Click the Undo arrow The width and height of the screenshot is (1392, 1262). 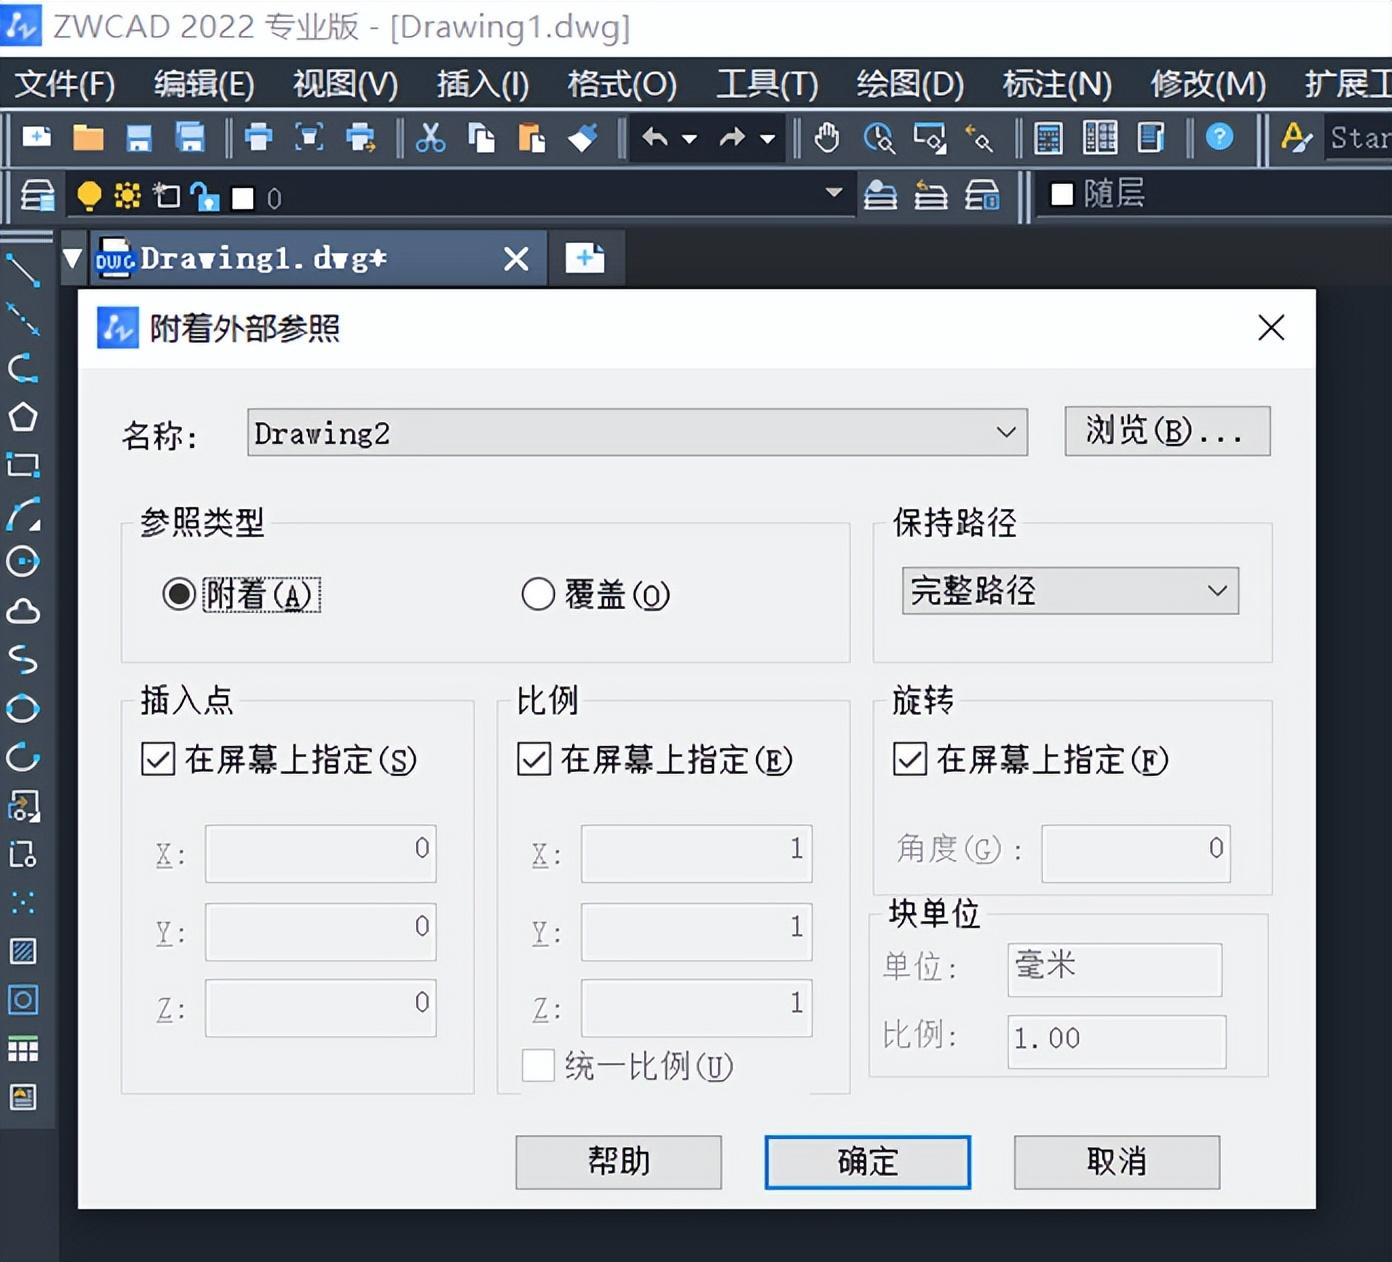pyautogui.click(x=656, y=137)
